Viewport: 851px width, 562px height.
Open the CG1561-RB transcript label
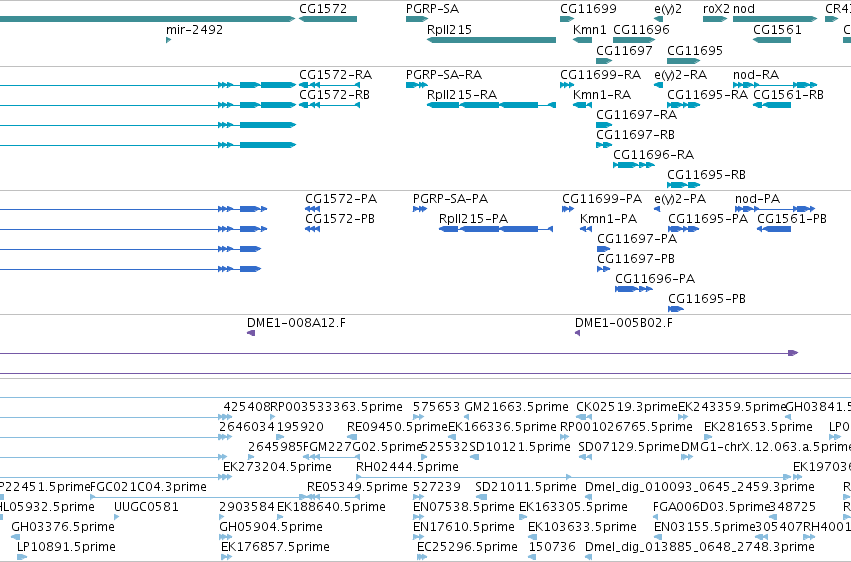(788, 94)
